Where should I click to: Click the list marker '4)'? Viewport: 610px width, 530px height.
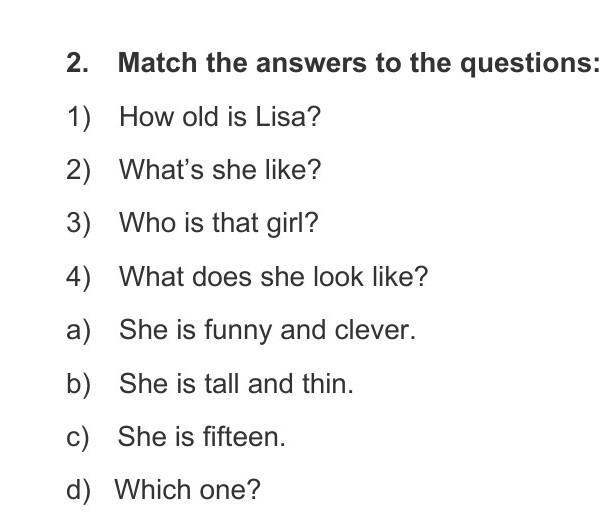click(x=79, y=276)
